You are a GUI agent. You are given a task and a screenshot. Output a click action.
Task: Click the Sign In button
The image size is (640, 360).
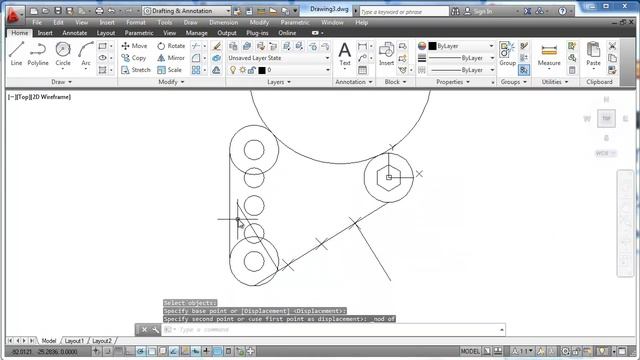478,11
